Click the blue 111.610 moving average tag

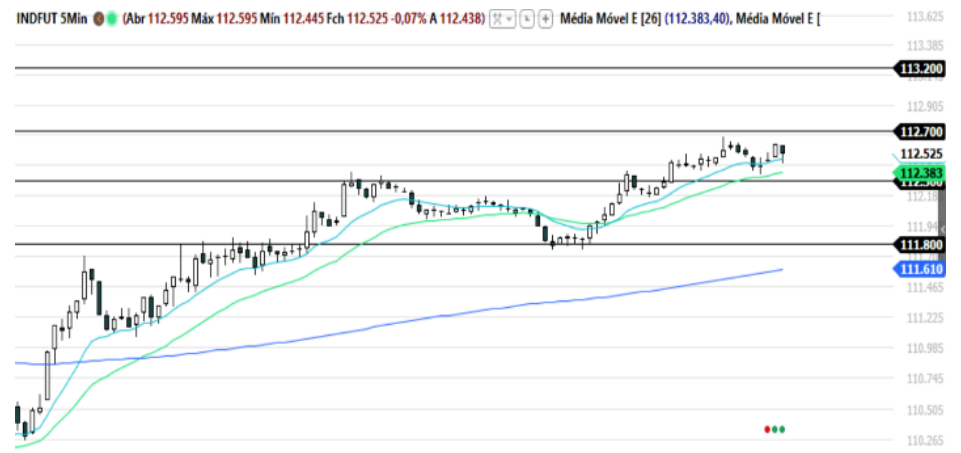point(920,270)
